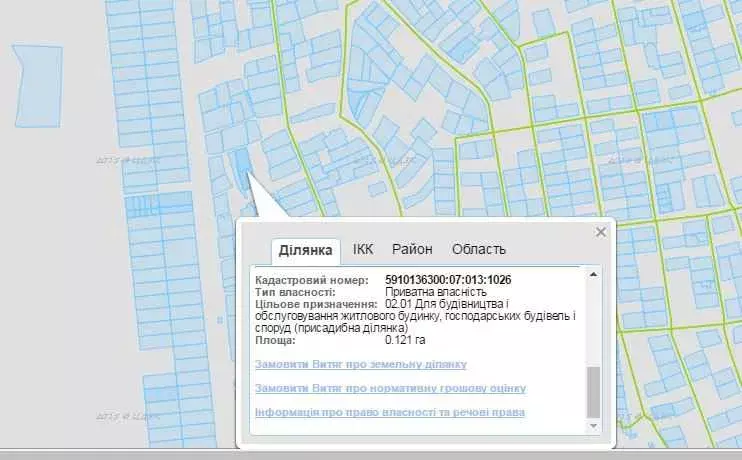Select the Район tab
This screenshot has height=460, width=742.
(412, 249)
